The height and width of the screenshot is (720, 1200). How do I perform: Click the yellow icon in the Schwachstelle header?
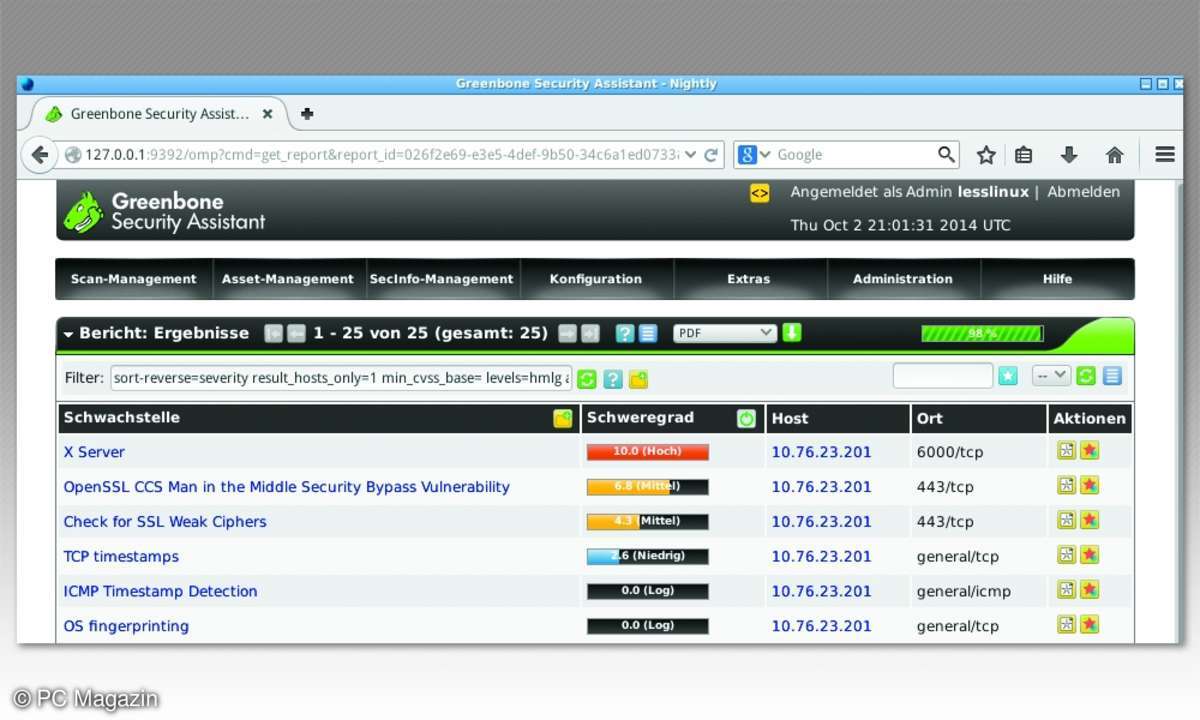pyautogui.click(x=563, y=418)
